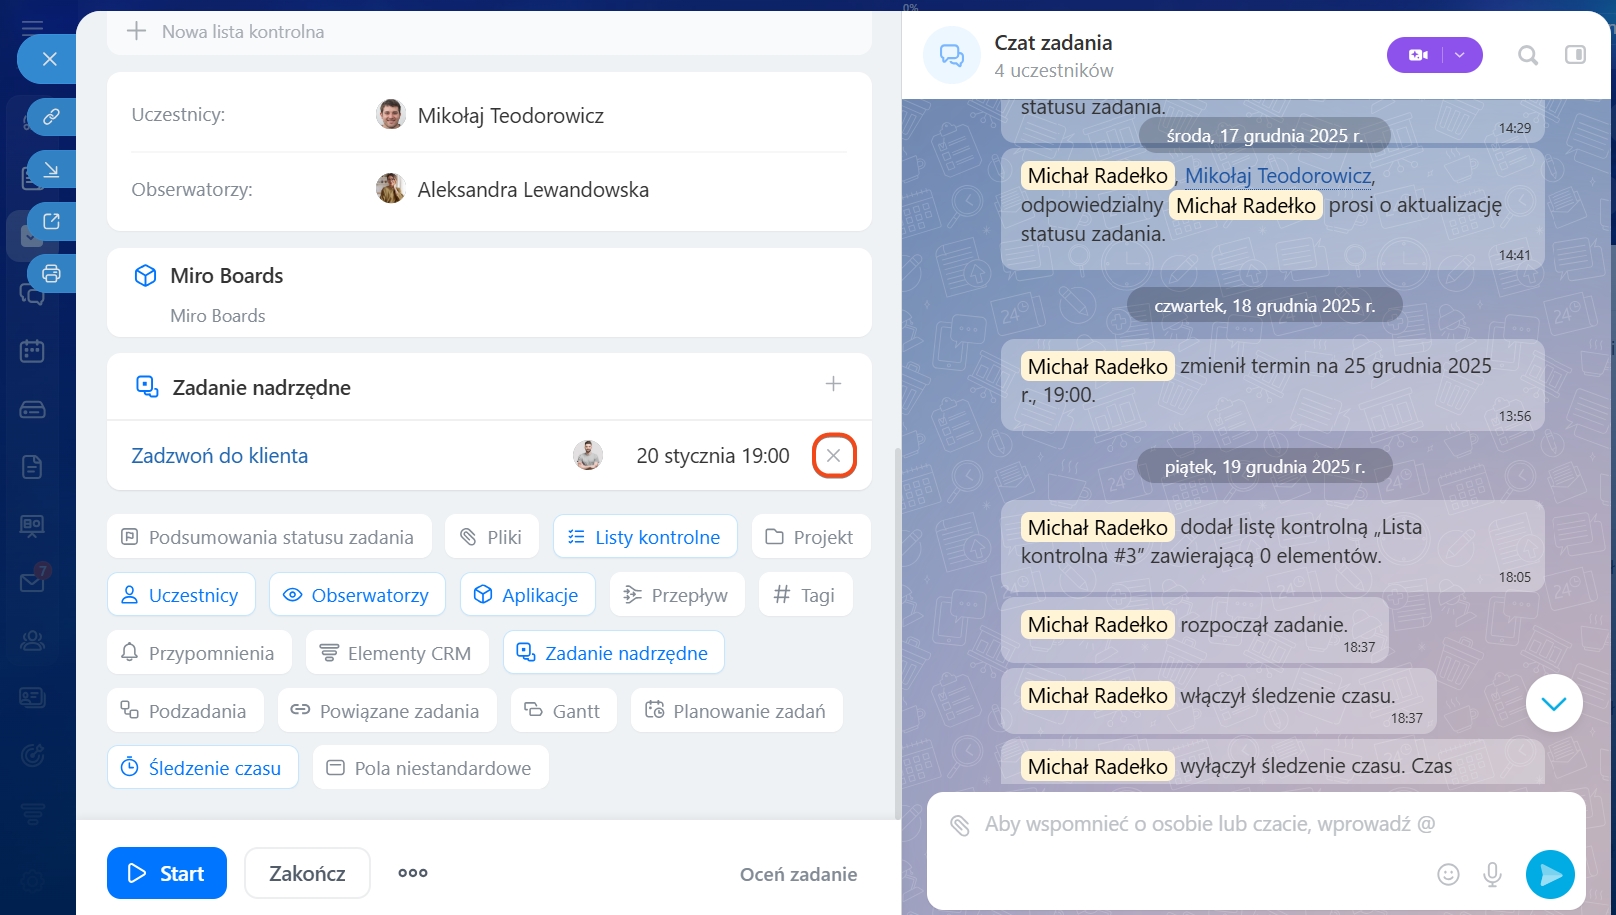Screen dimensions: 1616x915
Task: Click the copy link icon in side panel
Action: 51,117
